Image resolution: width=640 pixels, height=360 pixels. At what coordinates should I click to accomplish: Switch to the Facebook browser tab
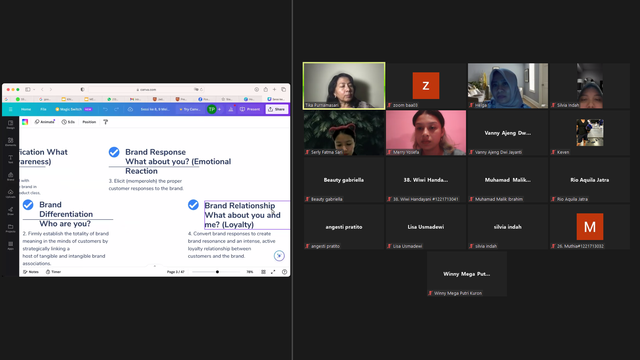204,99
